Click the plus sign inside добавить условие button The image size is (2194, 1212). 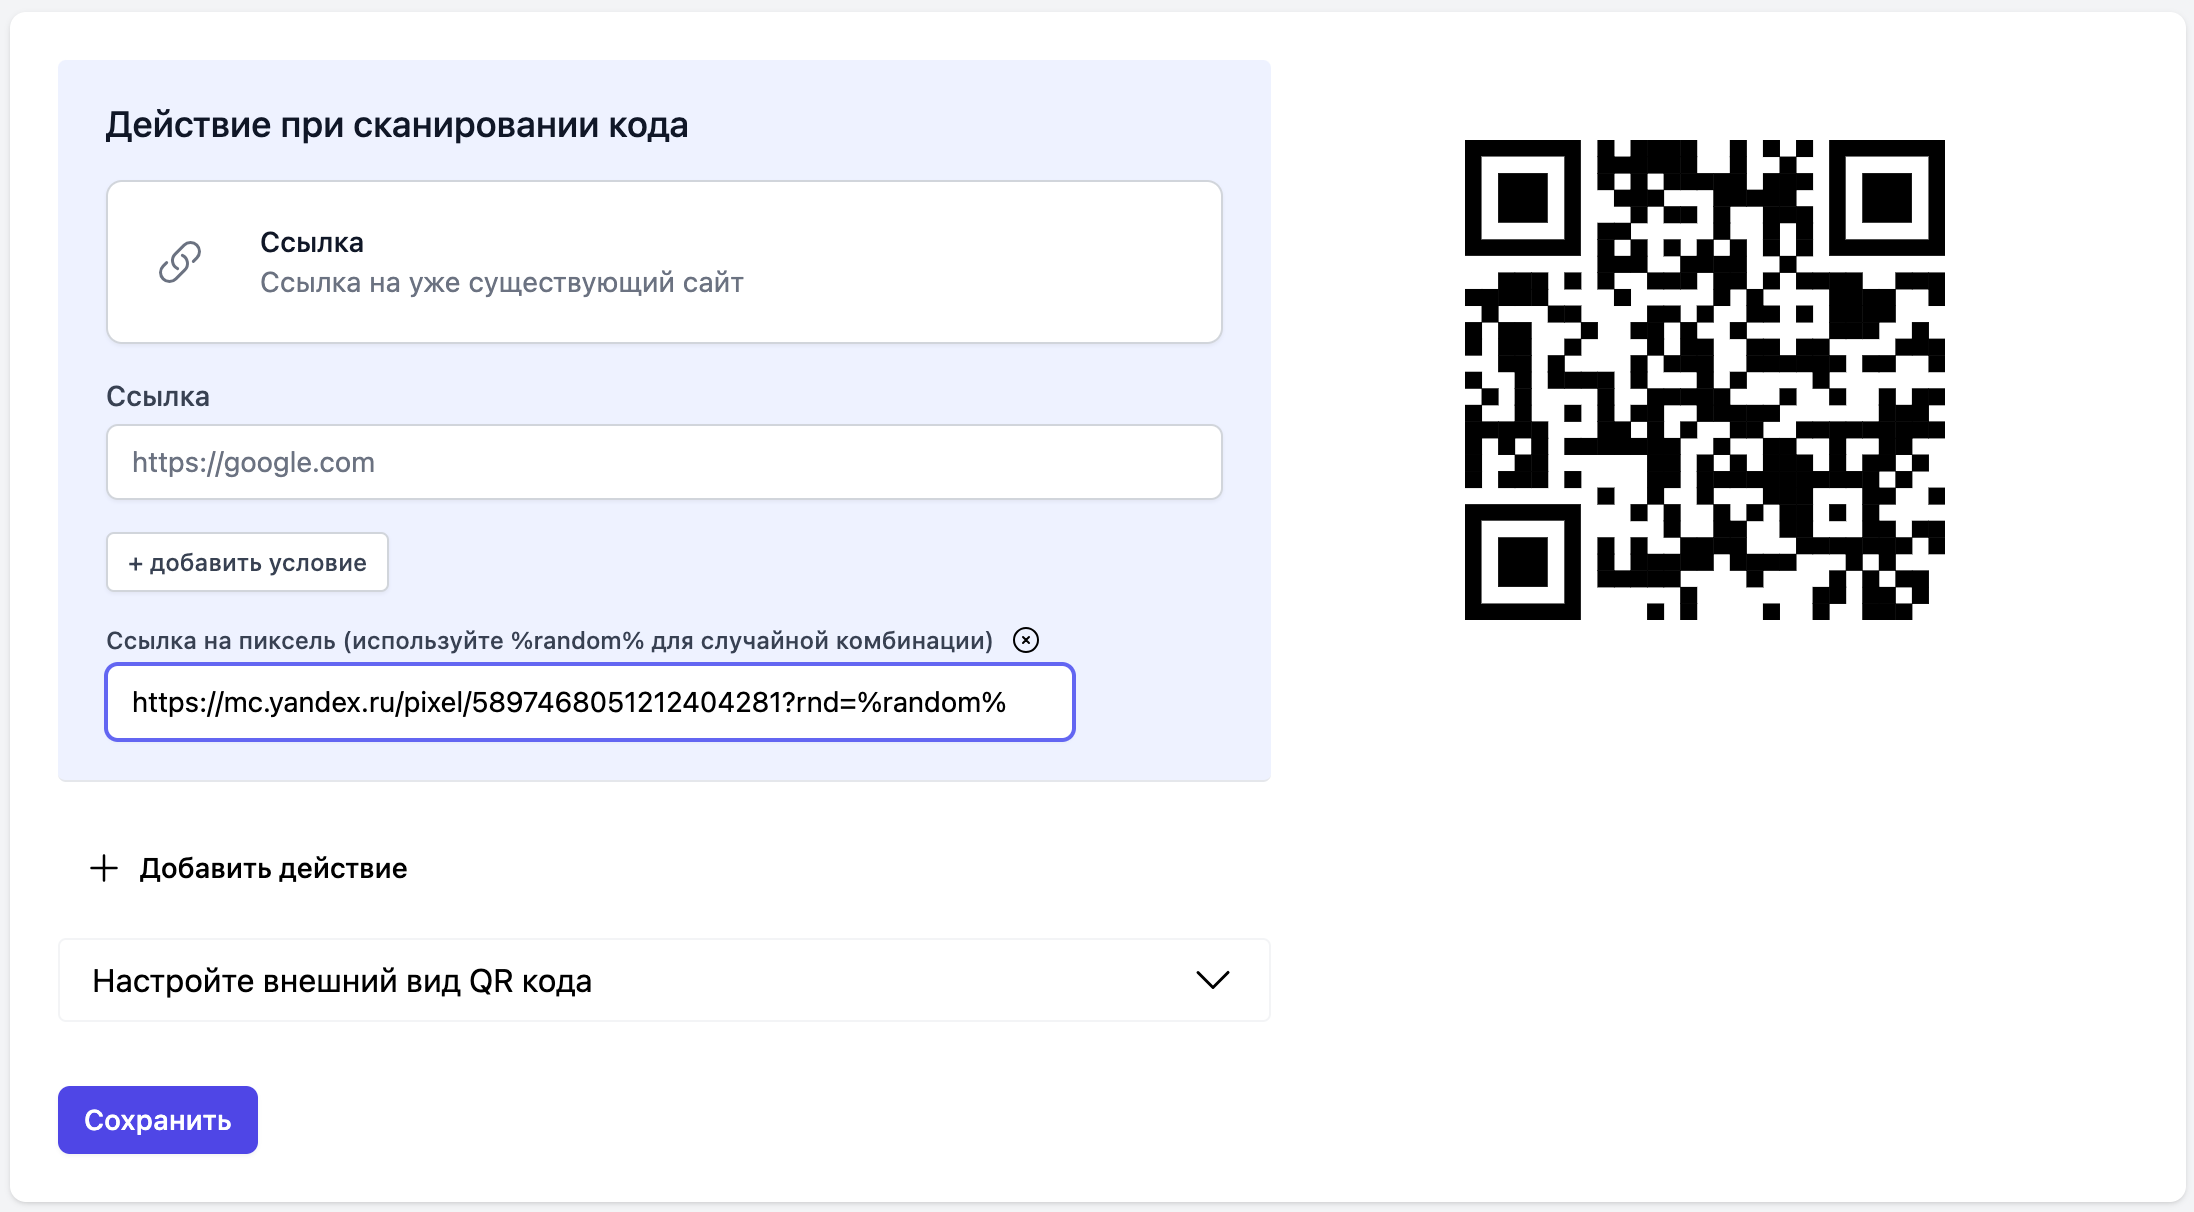pyautogui.click(x=136, y=562)
